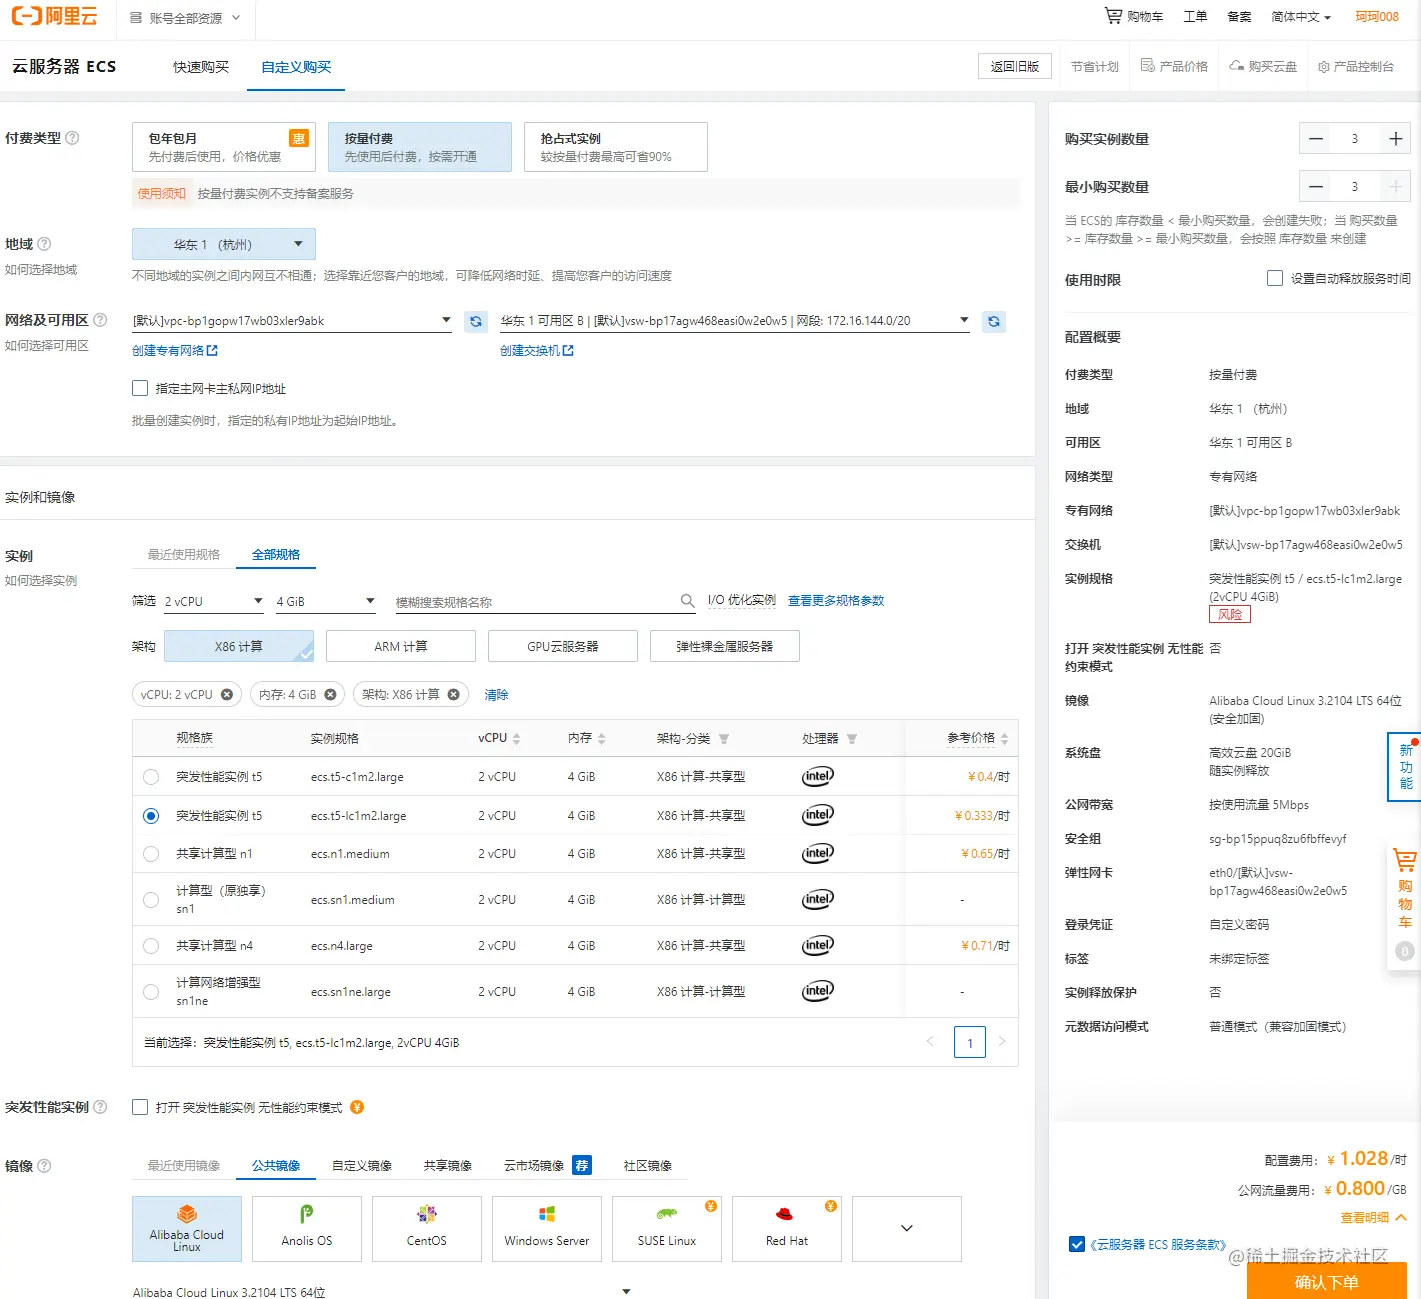This screenshot has width=1421, height=1299.
Task: Open the 2 vCPU filter dropdown
Action: point(214,601)
